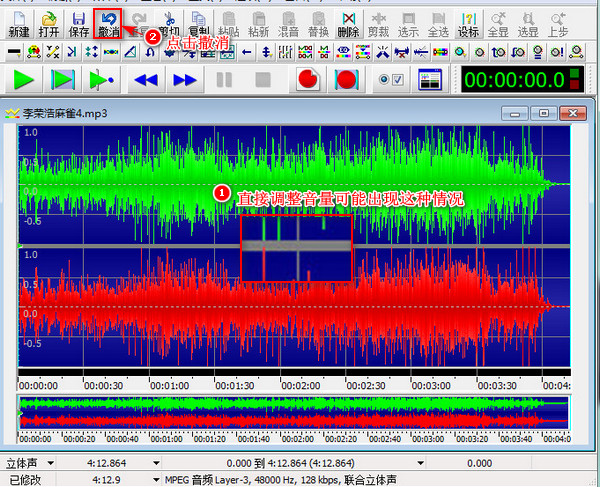
Task: Click the 替换 (Replace) toolbar button
Action: [318, 24]
